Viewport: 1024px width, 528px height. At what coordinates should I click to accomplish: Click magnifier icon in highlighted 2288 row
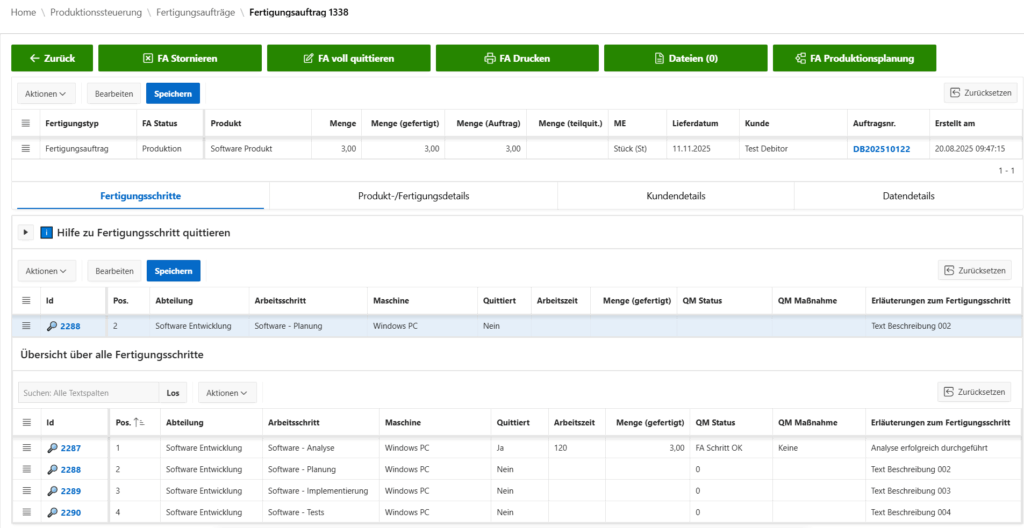click(x=52, y=326)
